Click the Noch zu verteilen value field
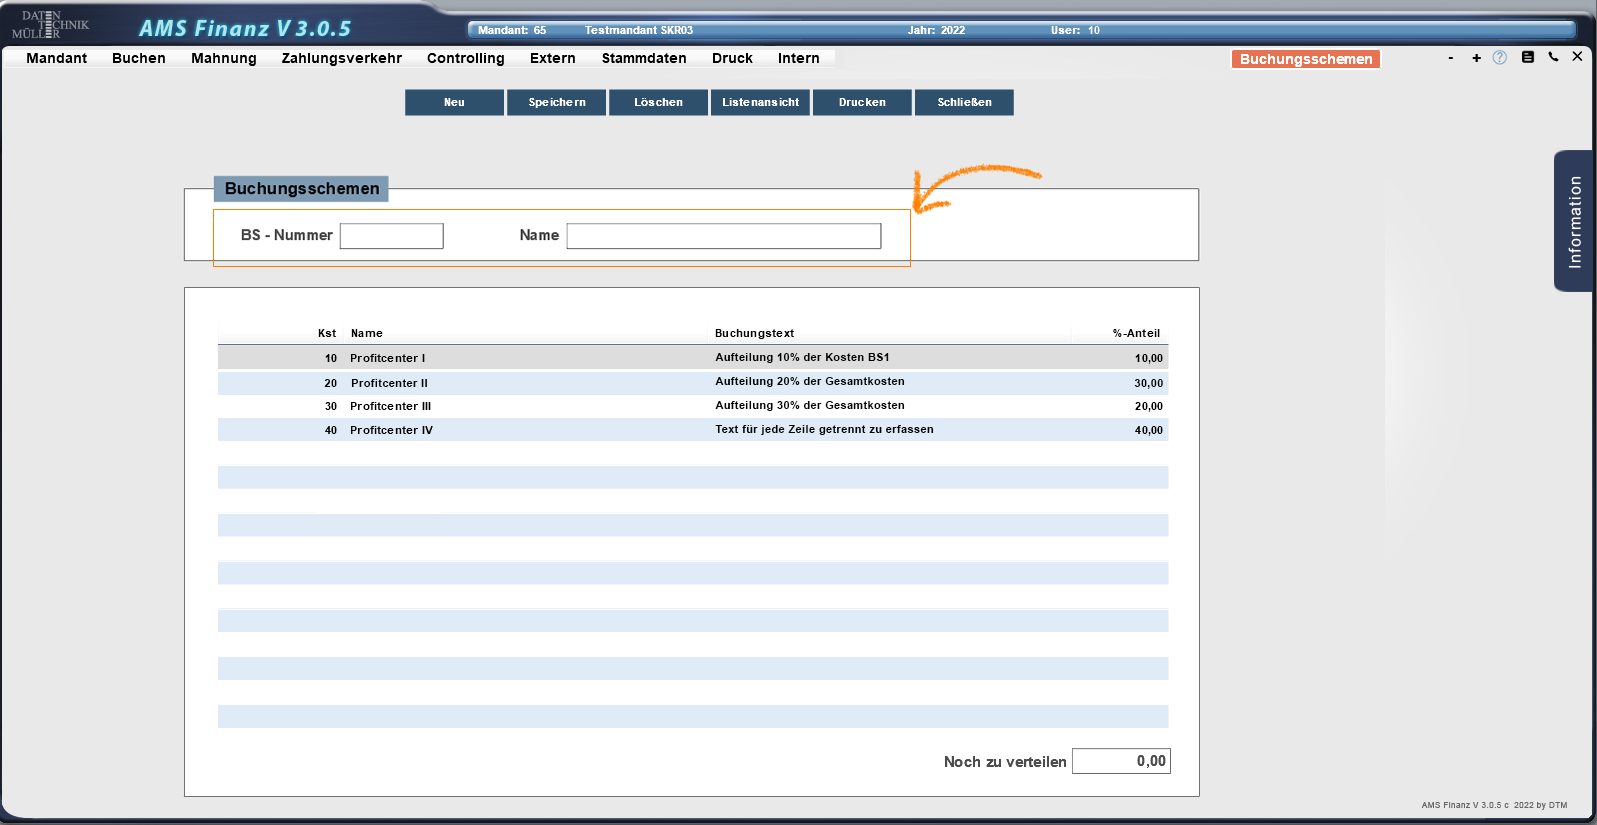This screenshot has height=825, width=1597. tap(1120, 761)
